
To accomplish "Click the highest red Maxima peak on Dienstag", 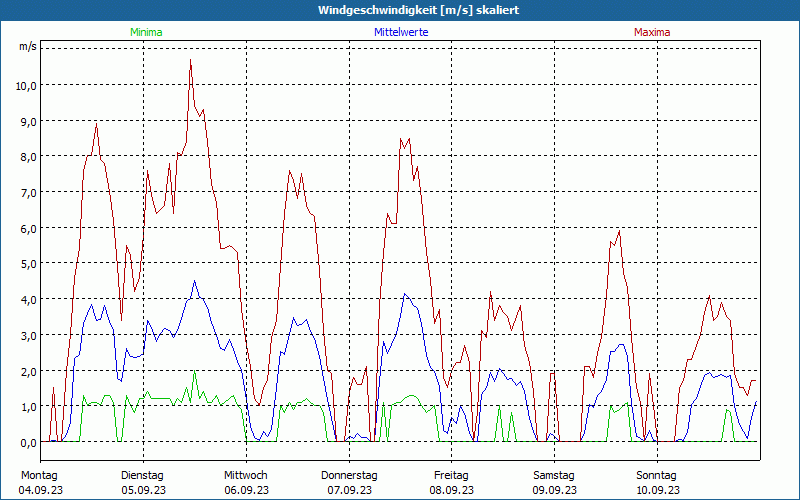I will coord(190,60).
